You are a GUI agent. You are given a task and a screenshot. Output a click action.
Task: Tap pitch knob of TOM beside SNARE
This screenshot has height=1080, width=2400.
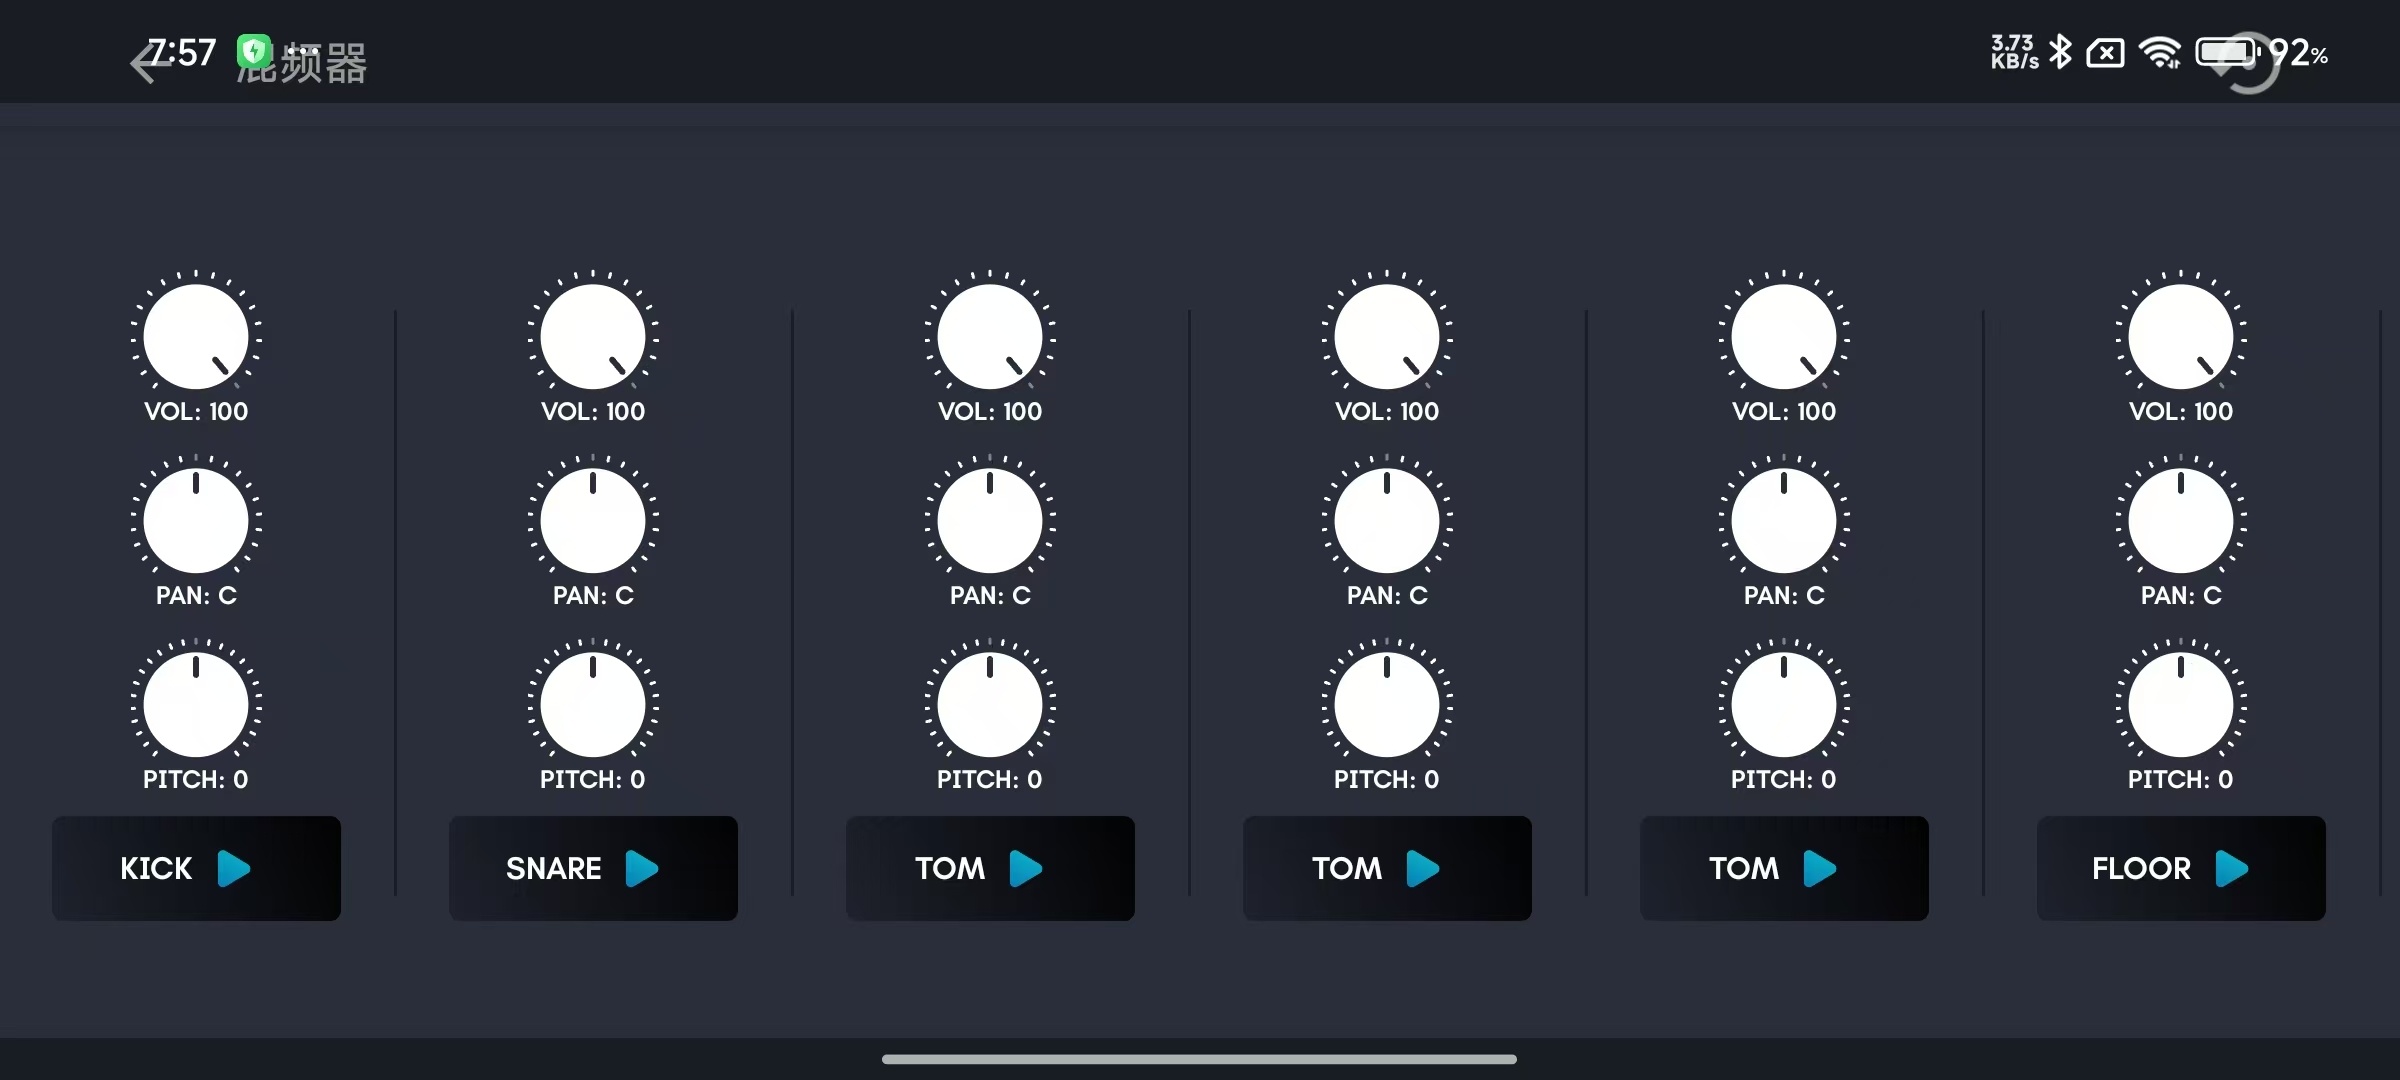click(990, 704)
